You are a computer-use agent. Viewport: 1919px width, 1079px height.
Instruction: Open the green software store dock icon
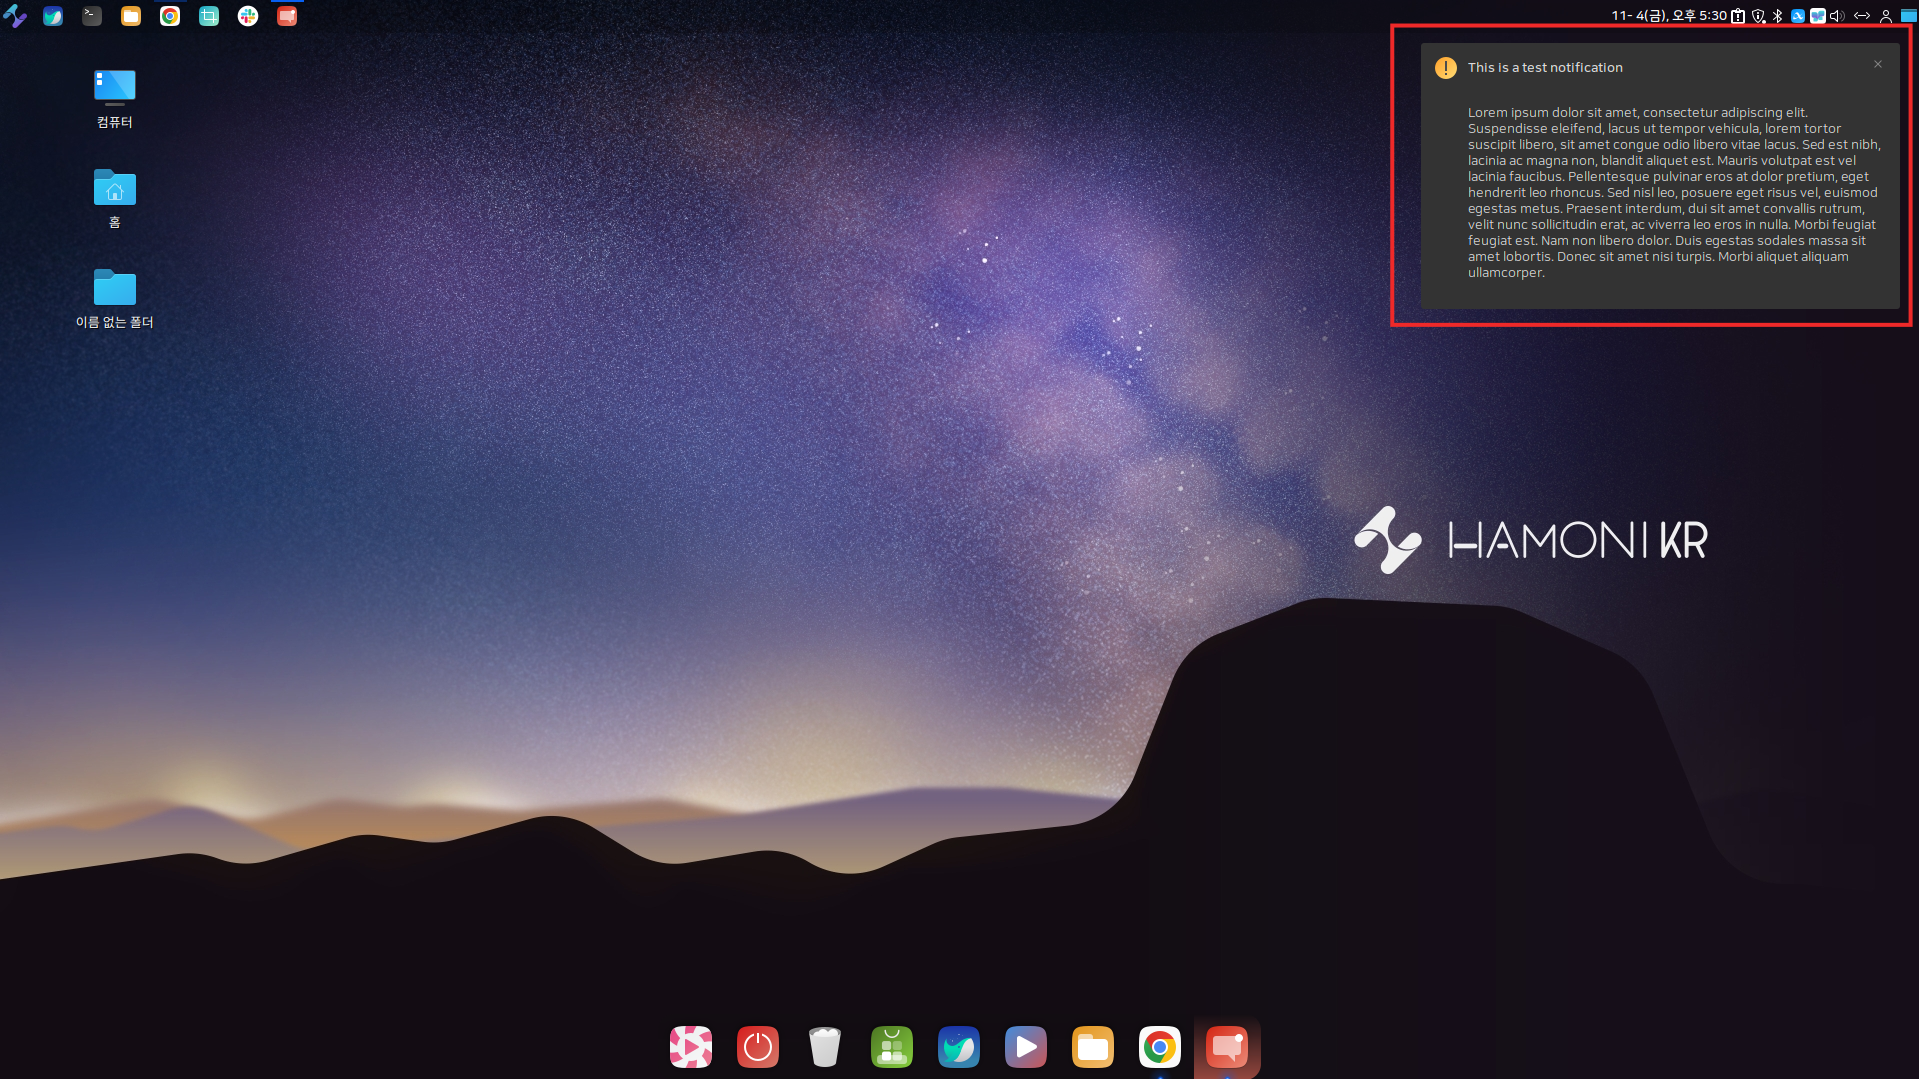[892, 1047]
